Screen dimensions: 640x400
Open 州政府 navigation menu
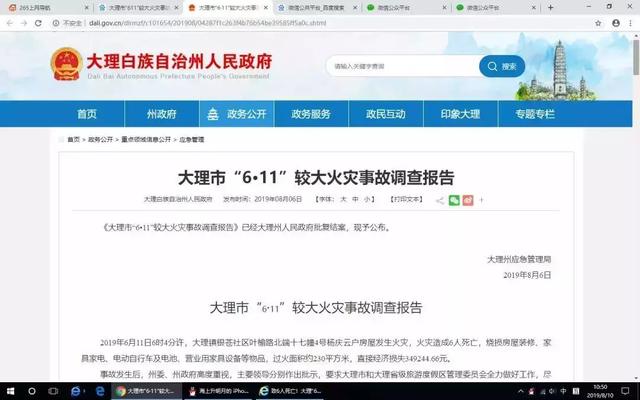(161, 114)
